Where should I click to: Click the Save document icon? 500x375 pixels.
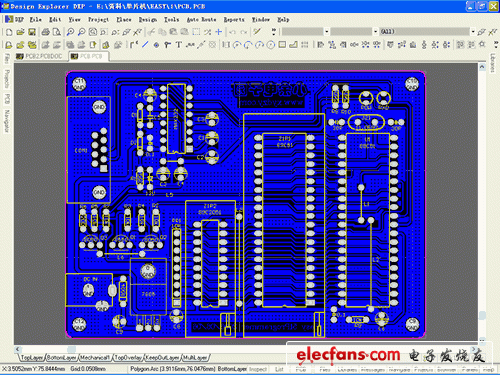click(32, 32)
